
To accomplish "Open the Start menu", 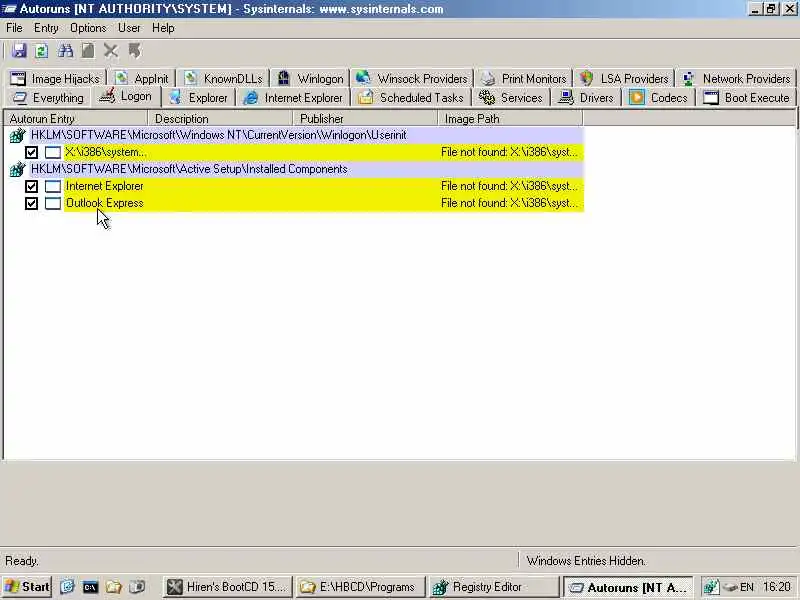I will [x=28, y=587].
